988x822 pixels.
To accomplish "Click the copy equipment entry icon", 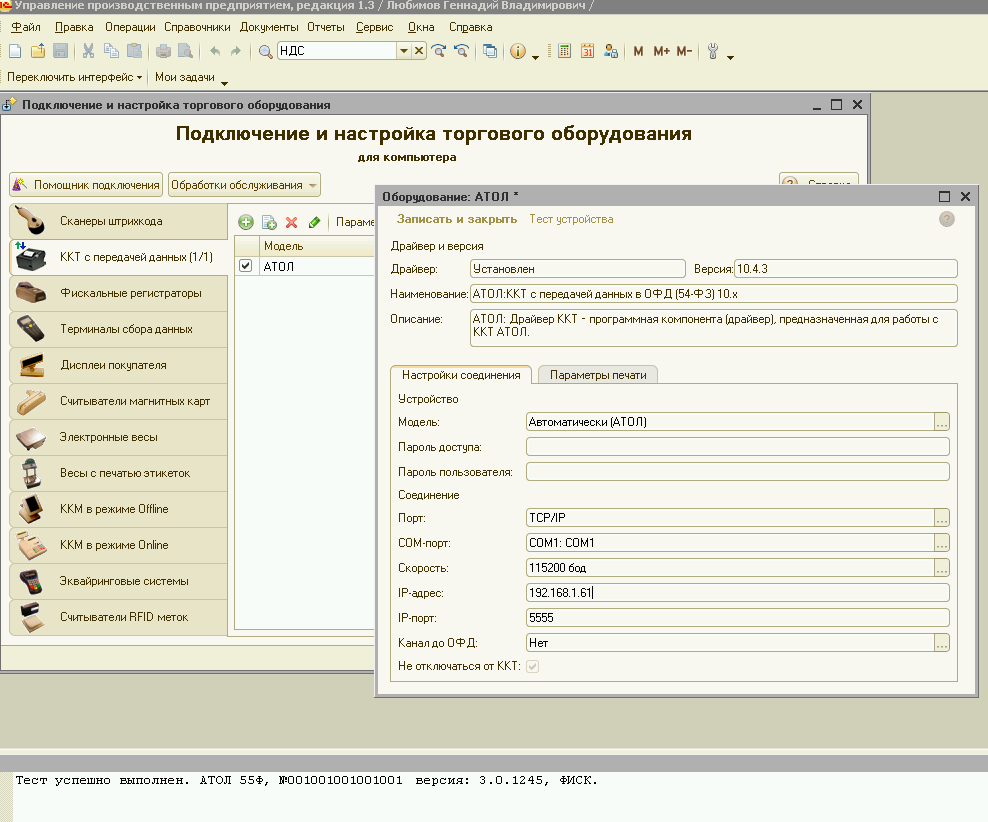I will [269, 222].
